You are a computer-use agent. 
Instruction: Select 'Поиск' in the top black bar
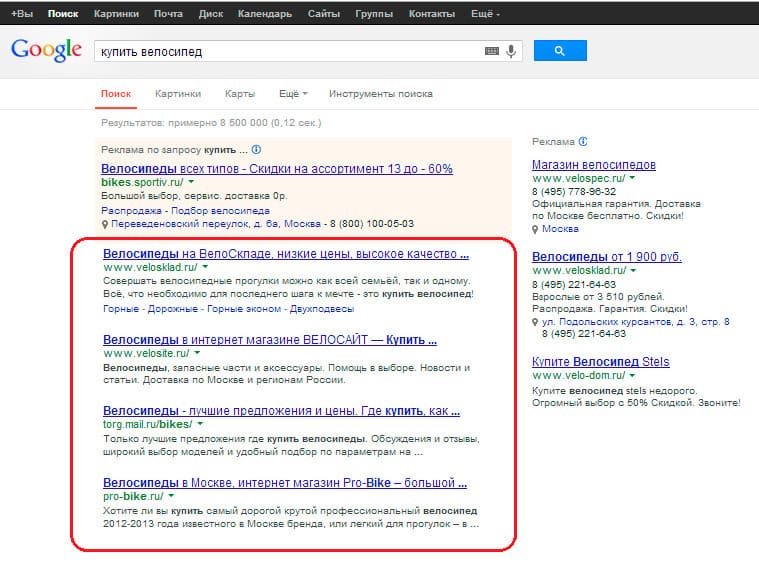coord(63,14)
